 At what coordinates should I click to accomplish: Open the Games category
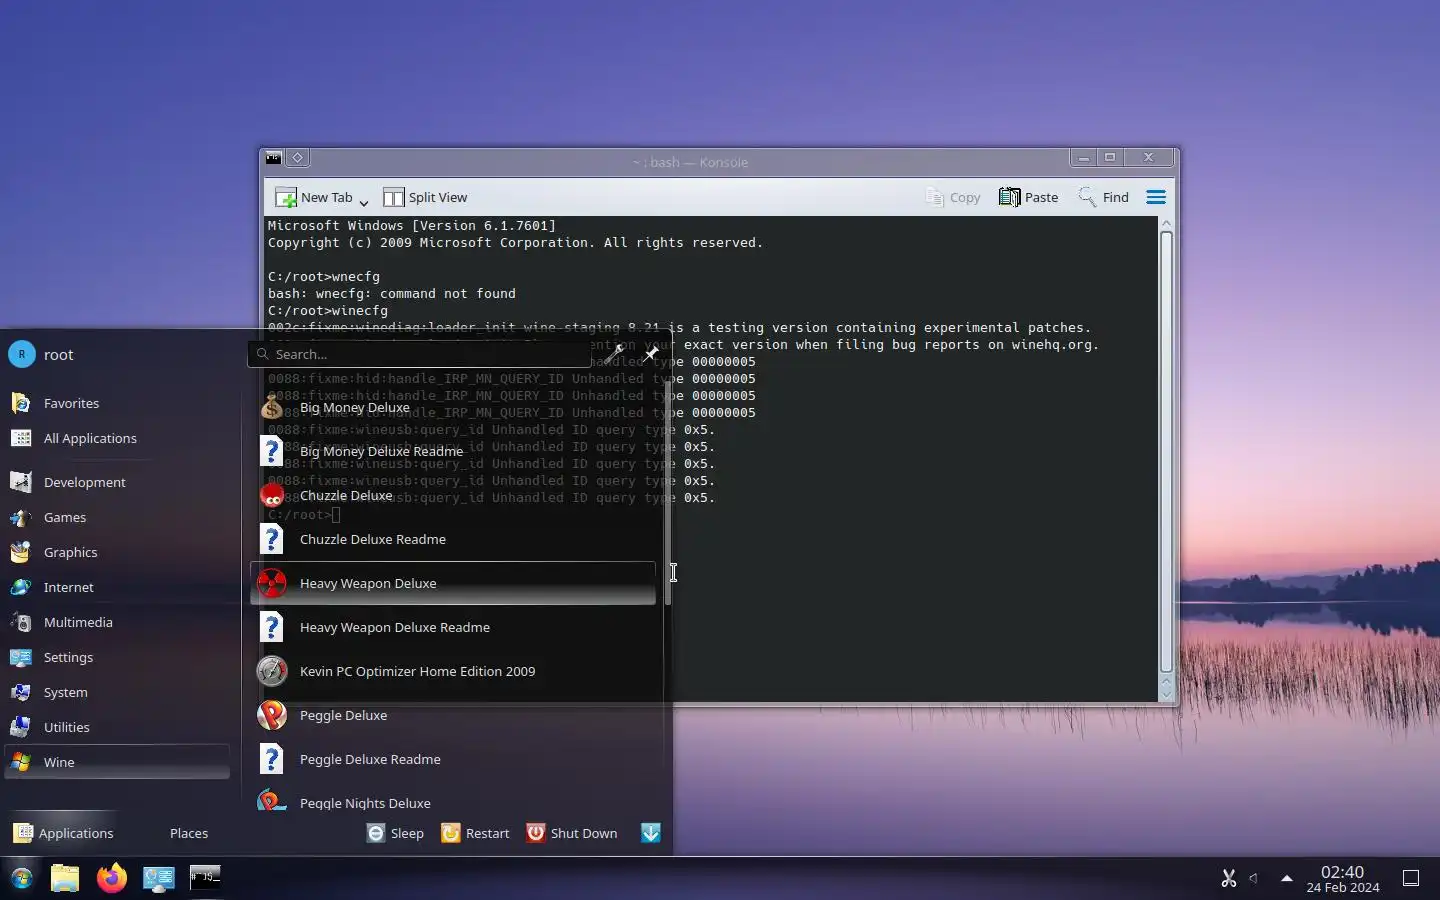click(117, 517)
